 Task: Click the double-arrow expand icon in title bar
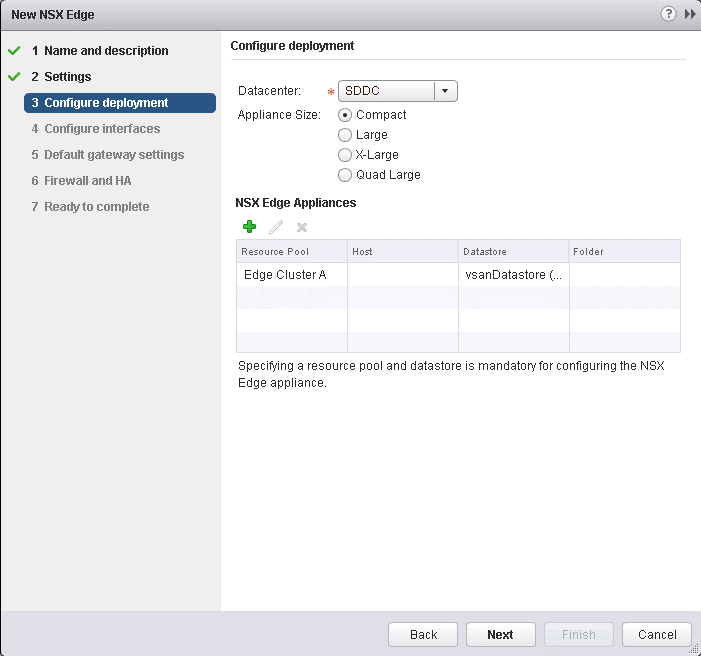689,14
